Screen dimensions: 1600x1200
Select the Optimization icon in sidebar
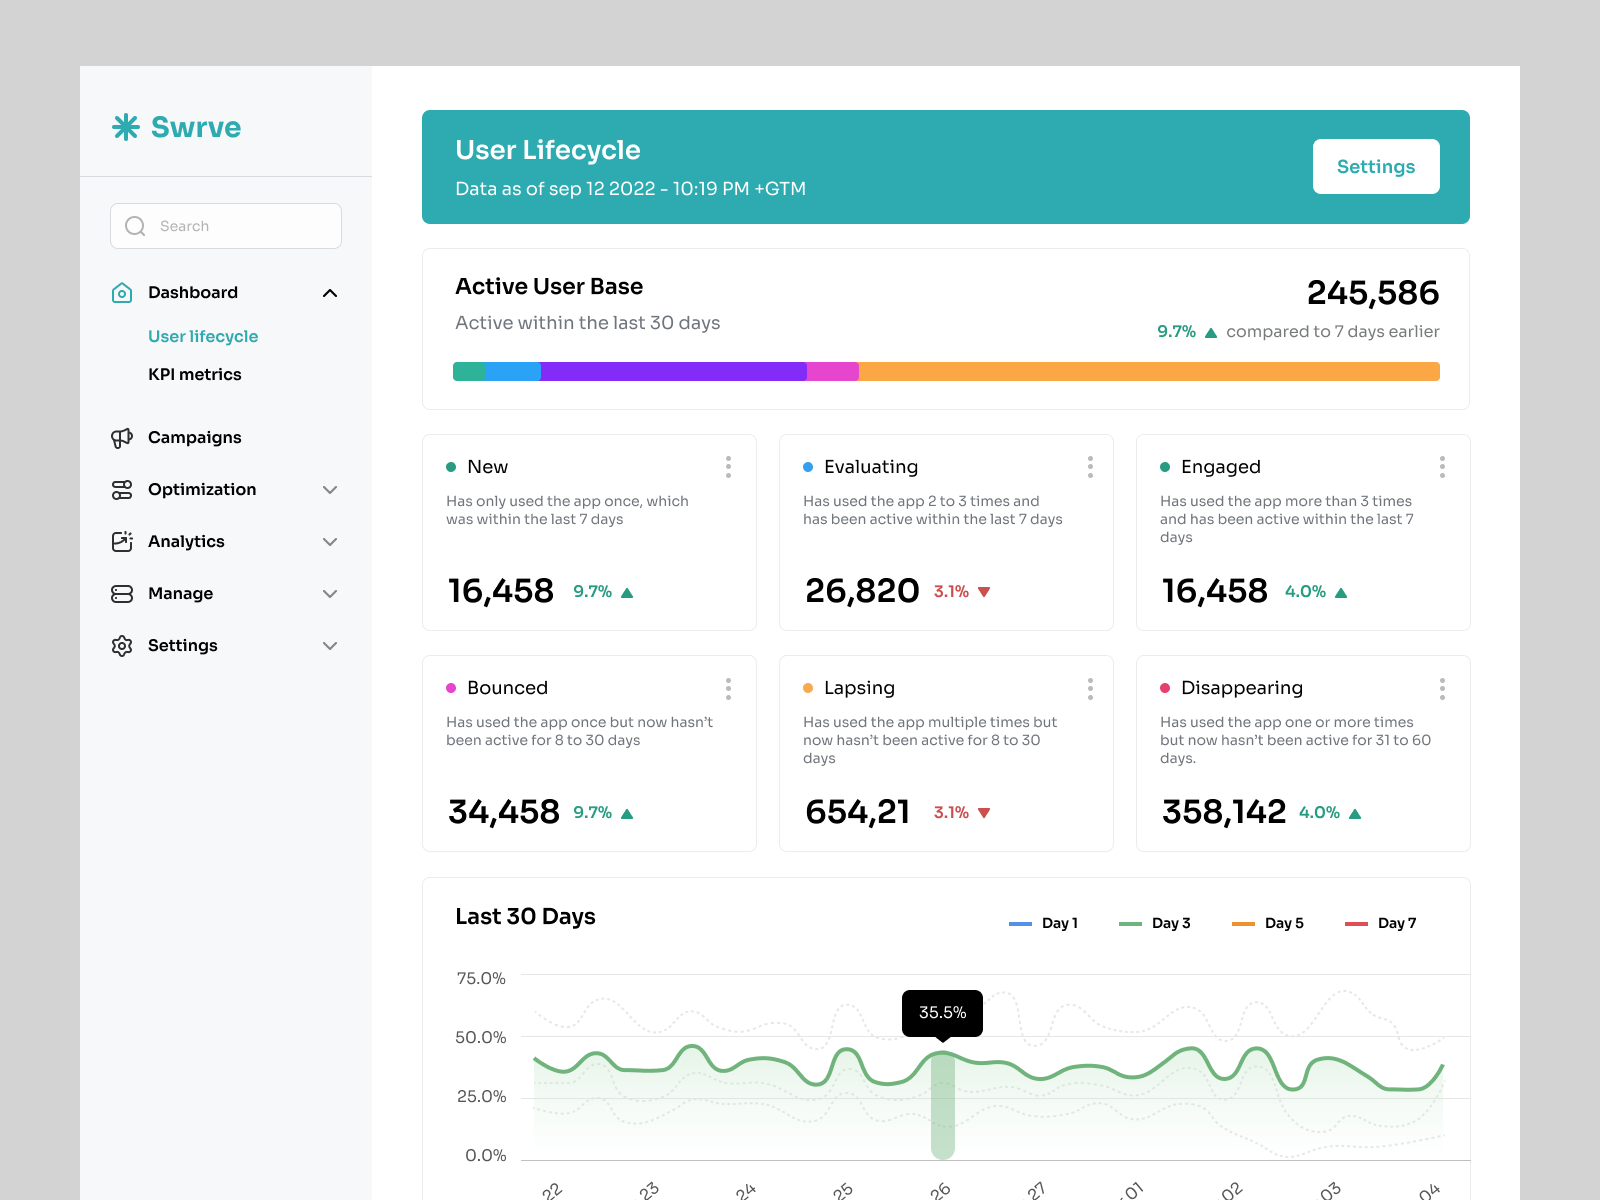click(121, 489)
